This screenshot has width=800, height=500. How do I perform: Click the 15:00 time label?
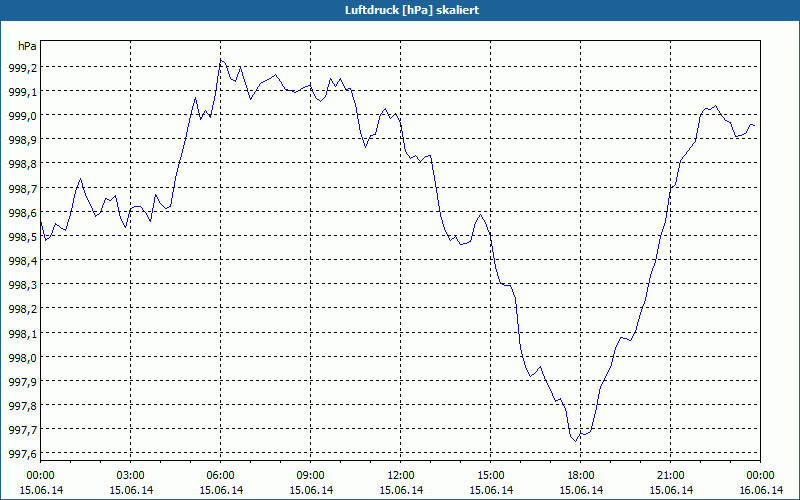point(491,476)
